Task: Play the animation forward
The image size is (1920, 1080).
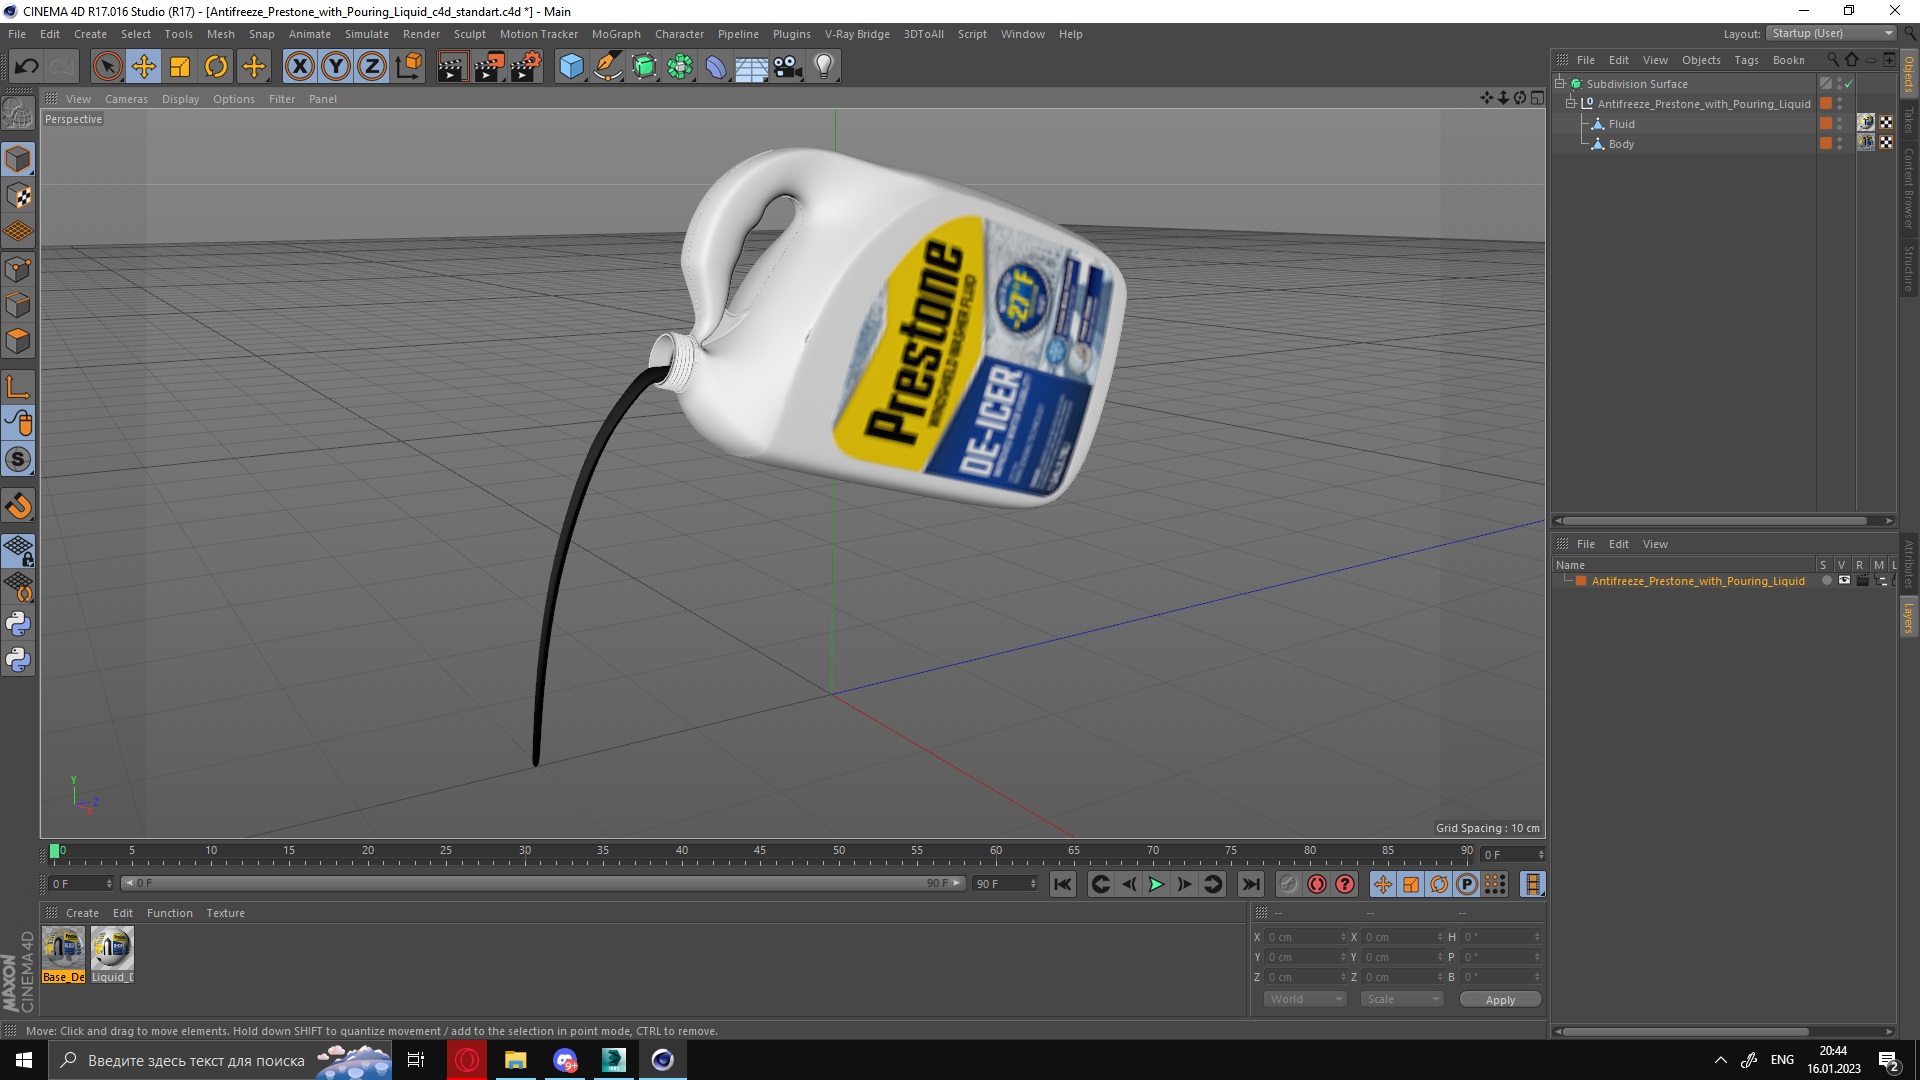Action: 1156,884
